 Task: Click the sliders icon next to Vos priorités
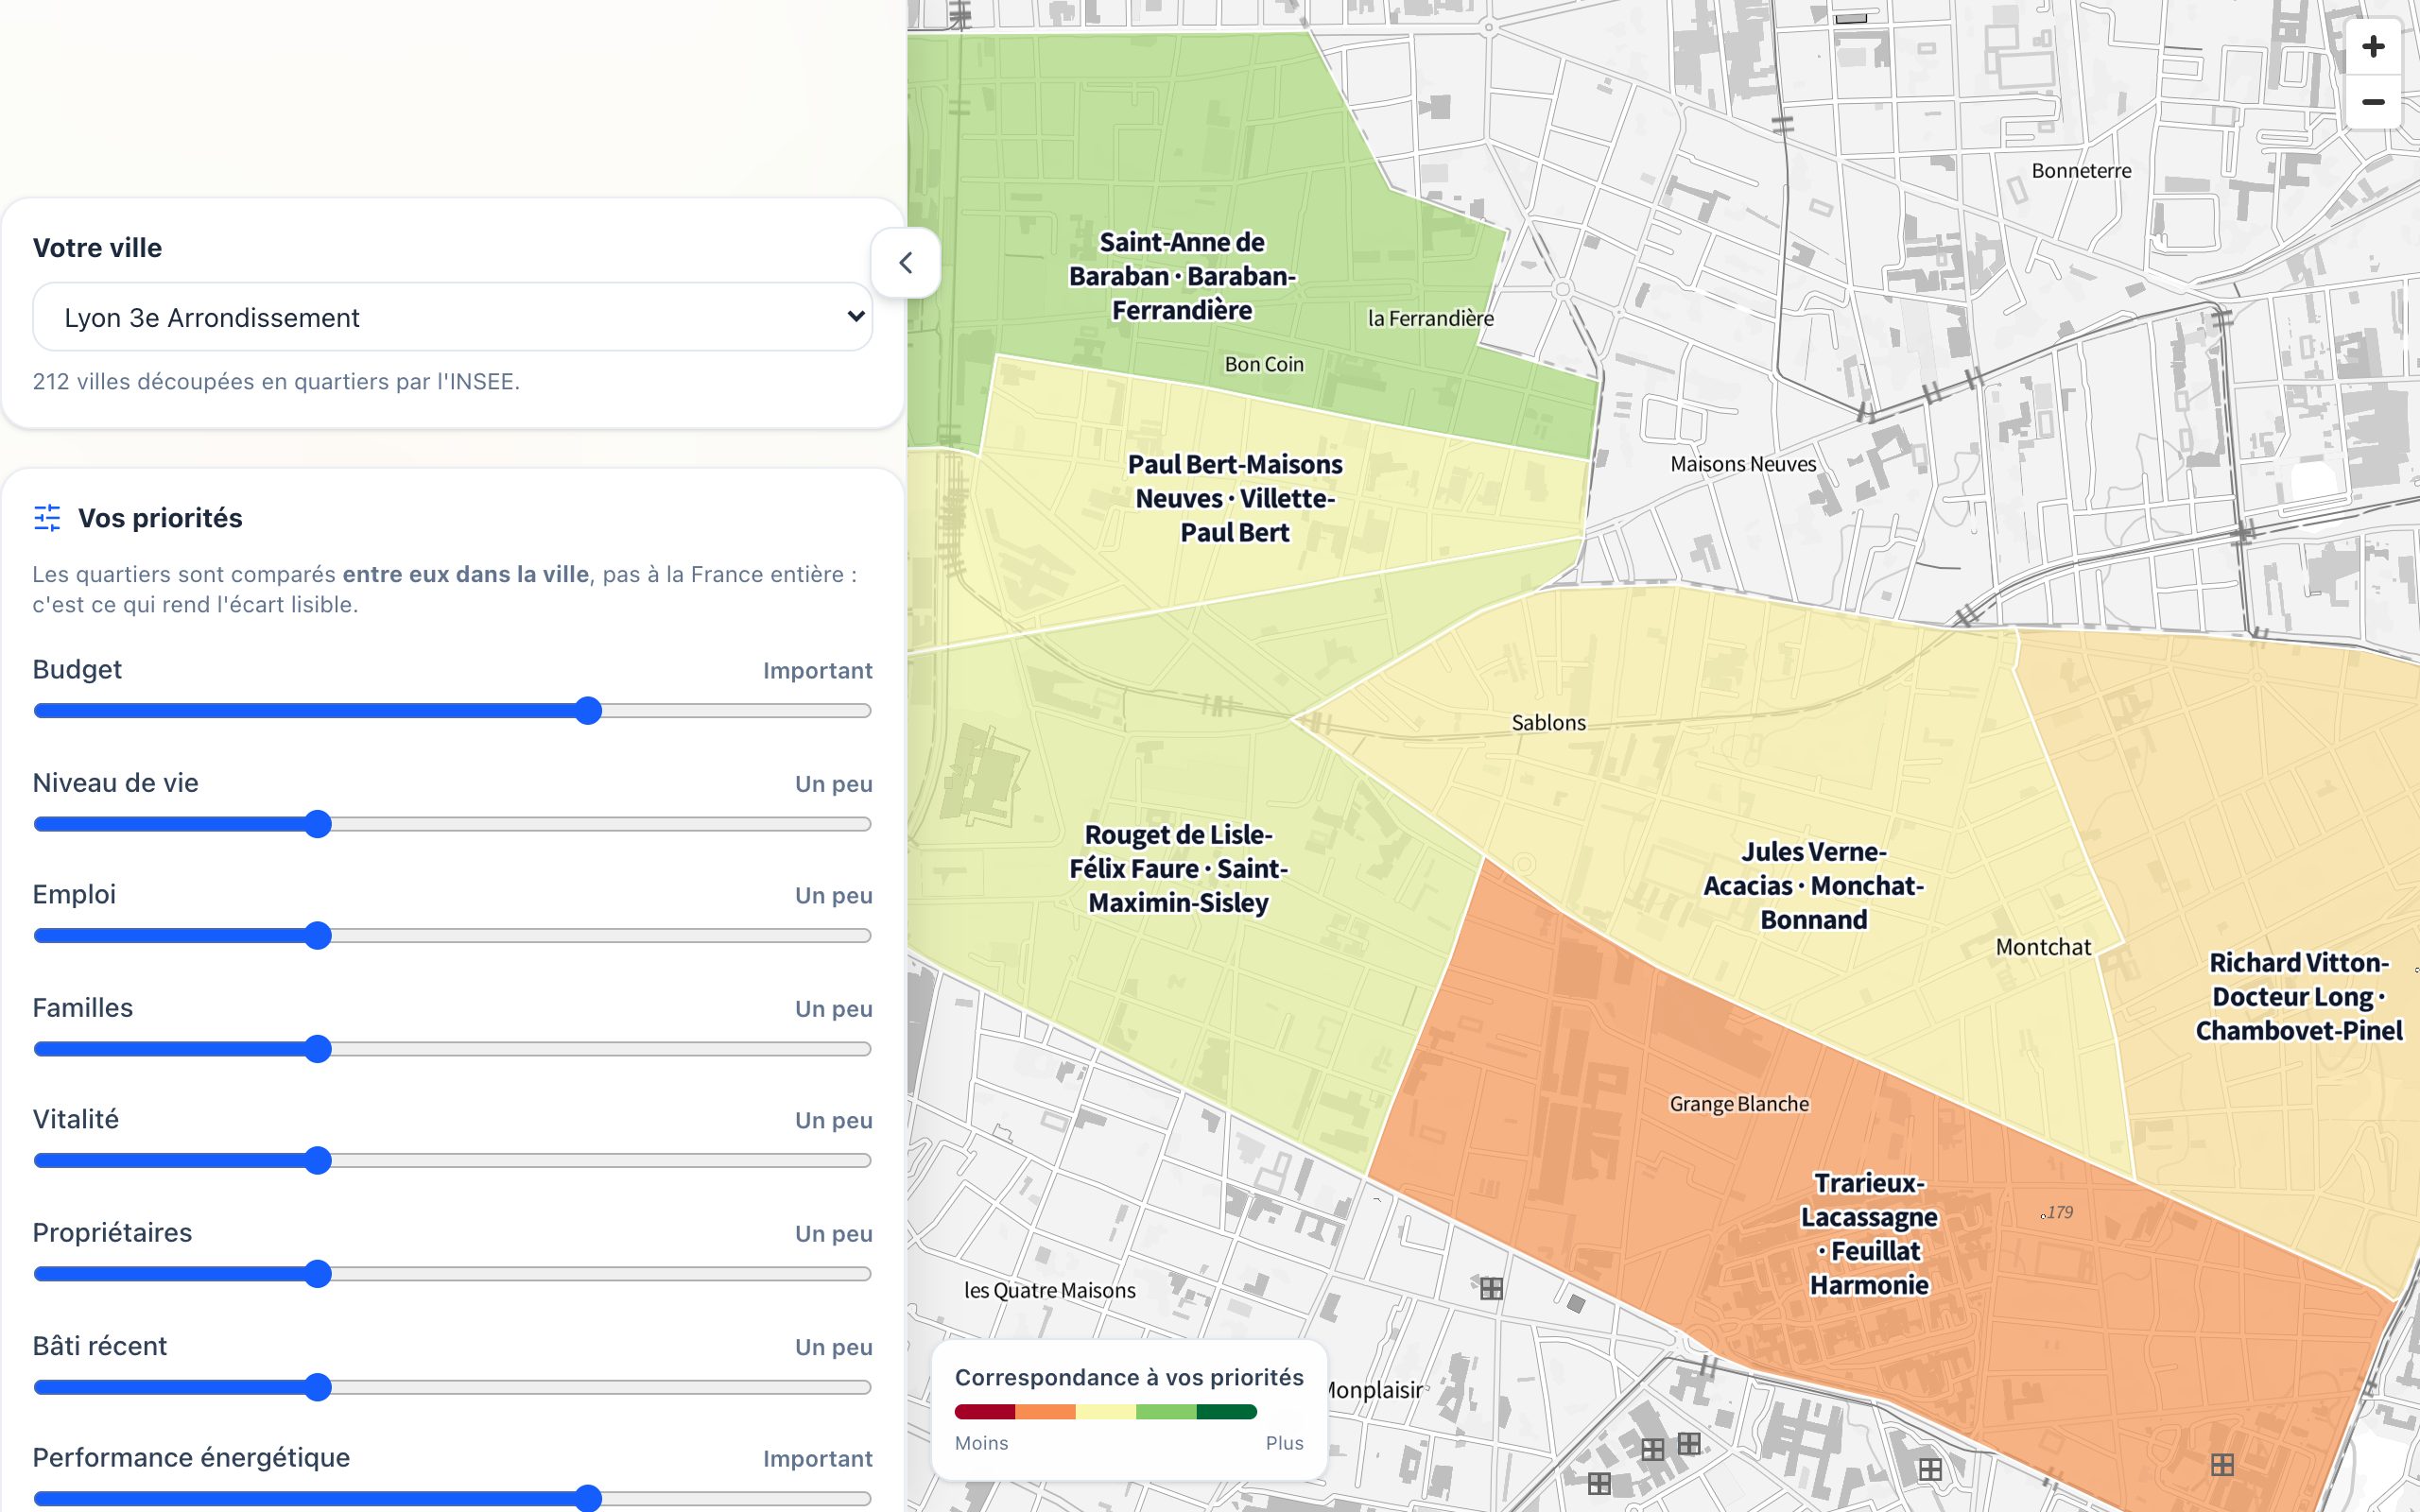pos(47,518)
